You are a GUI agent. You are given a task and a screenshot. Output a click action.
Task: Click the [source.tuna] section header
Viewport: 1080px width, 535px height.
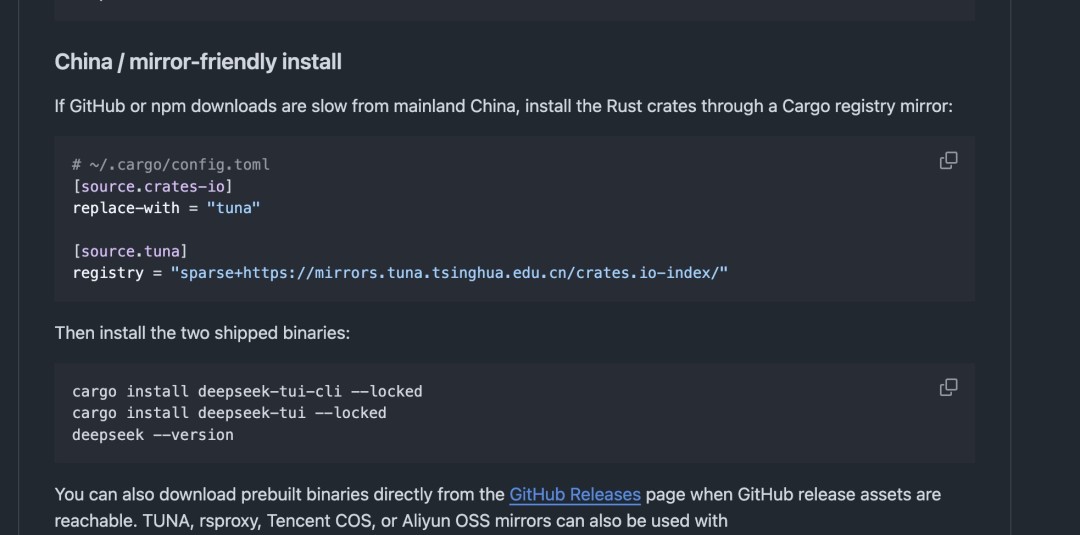pos(130,251)
